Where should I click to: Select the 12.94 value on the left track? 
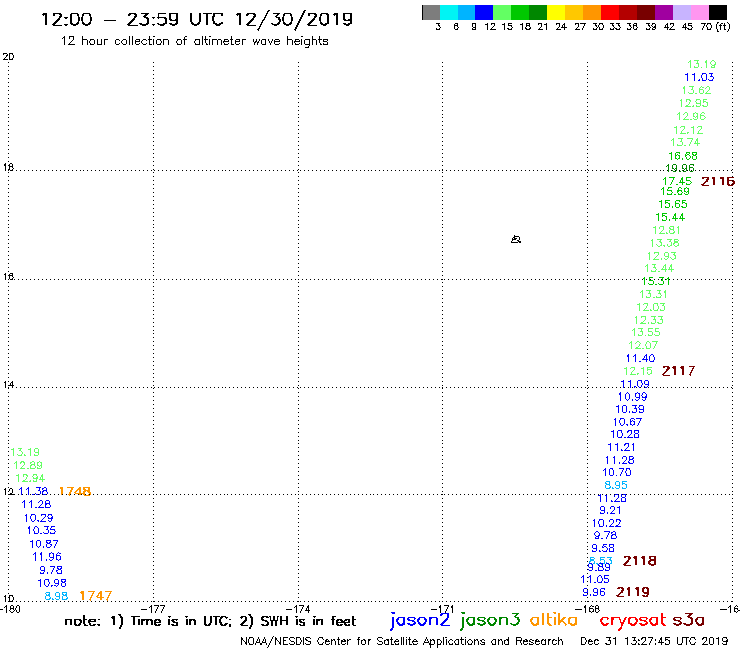click(30, 478)
